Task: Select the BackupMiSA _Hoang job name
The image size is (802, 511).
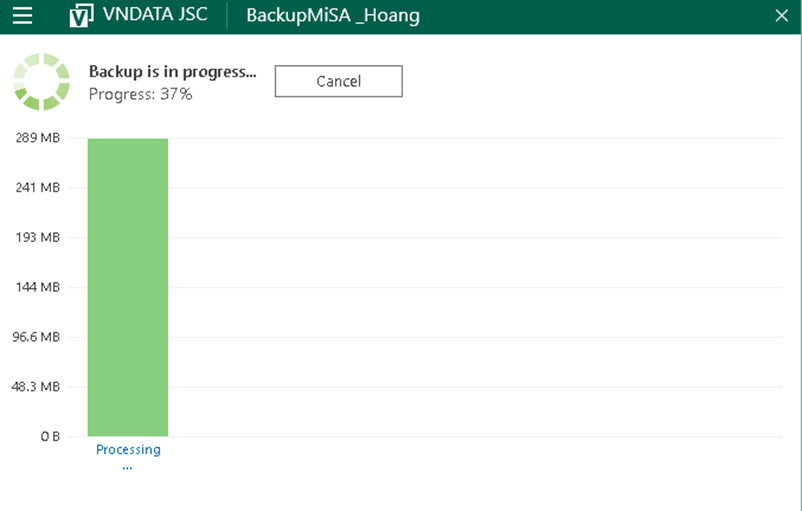Action: pos(333,16)
